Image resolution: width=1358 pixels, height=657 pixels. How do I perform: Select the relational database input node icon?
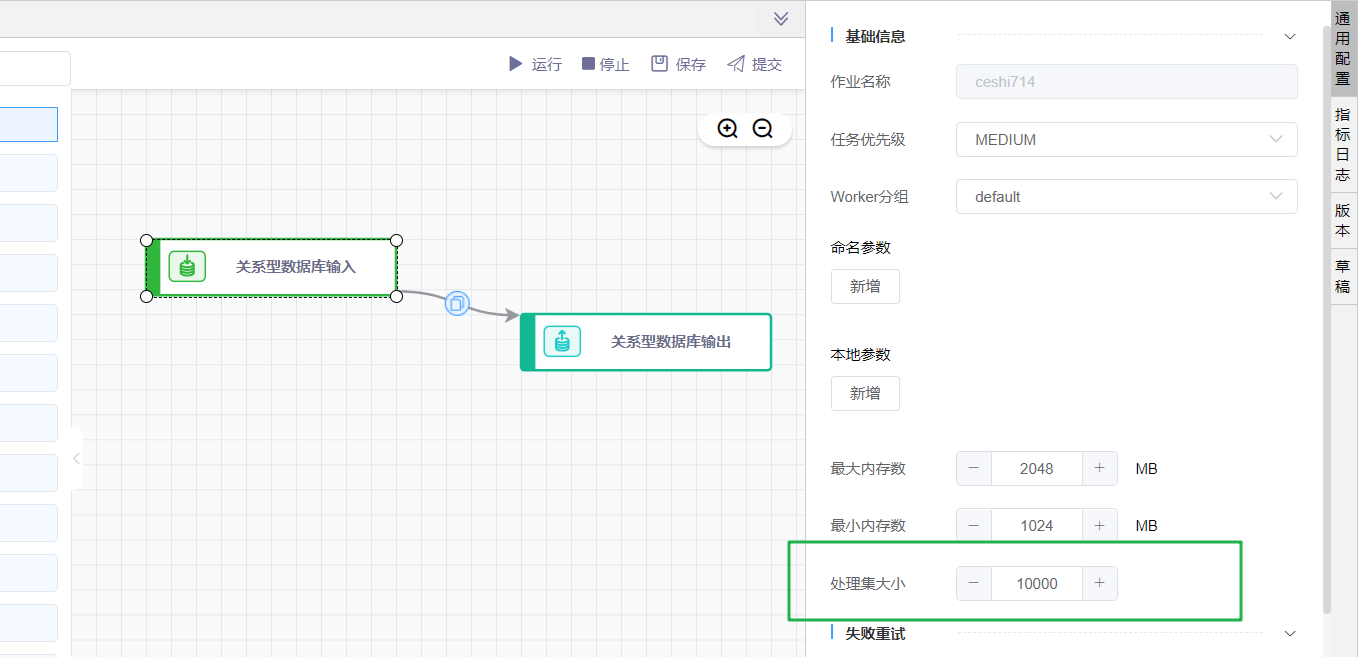187,267
